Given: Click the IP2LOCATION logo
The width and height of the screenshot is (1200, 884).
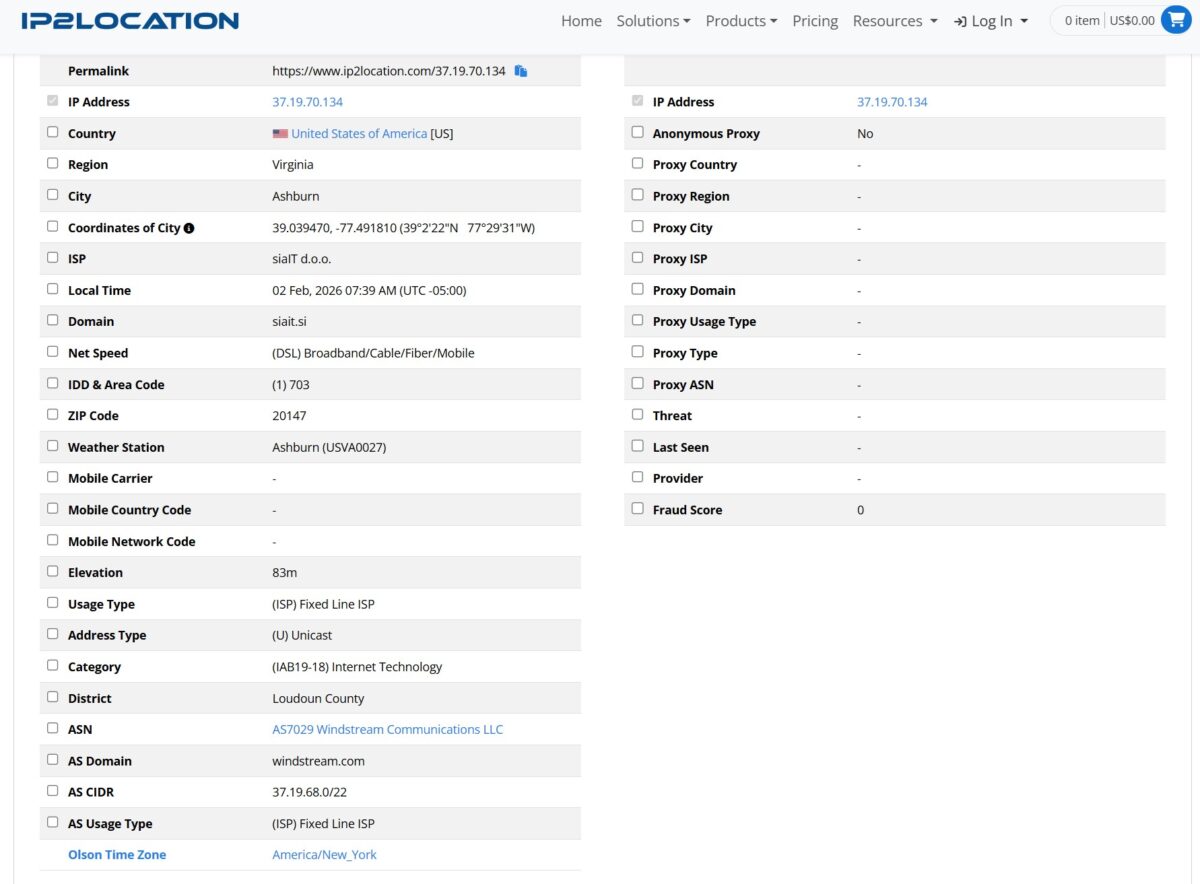Looking at the screenshot, I should pyautogui.click(x=133, y=20).
